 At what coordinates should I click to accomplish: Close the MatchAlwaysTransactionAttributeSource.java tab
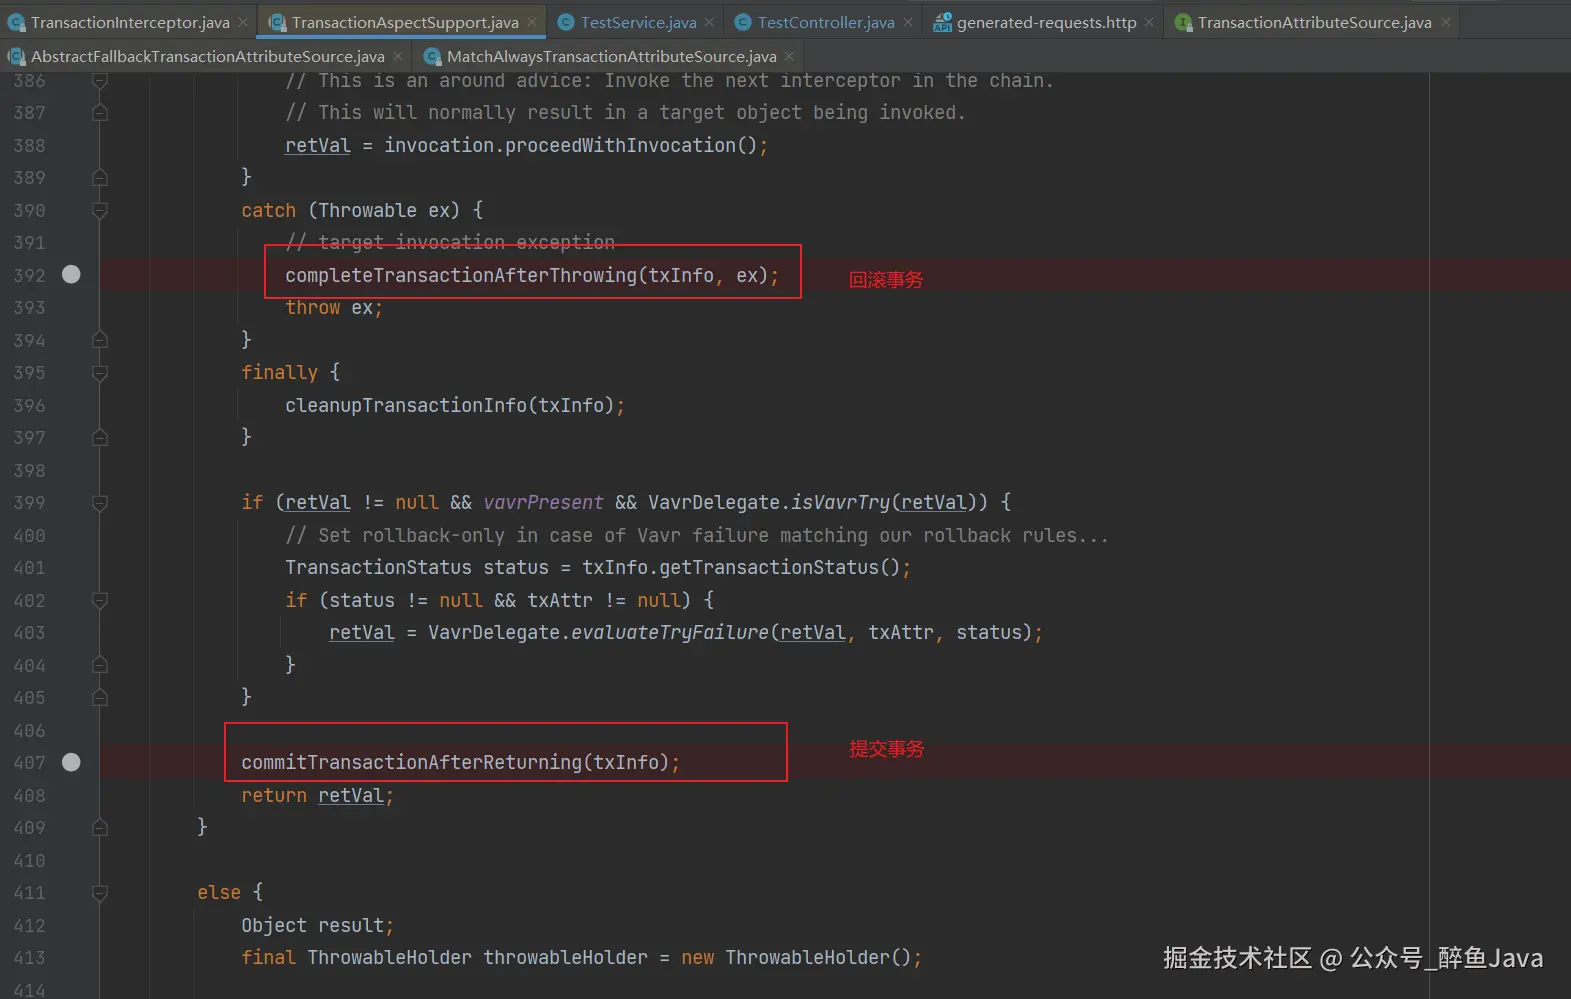[x=789, y=56]
